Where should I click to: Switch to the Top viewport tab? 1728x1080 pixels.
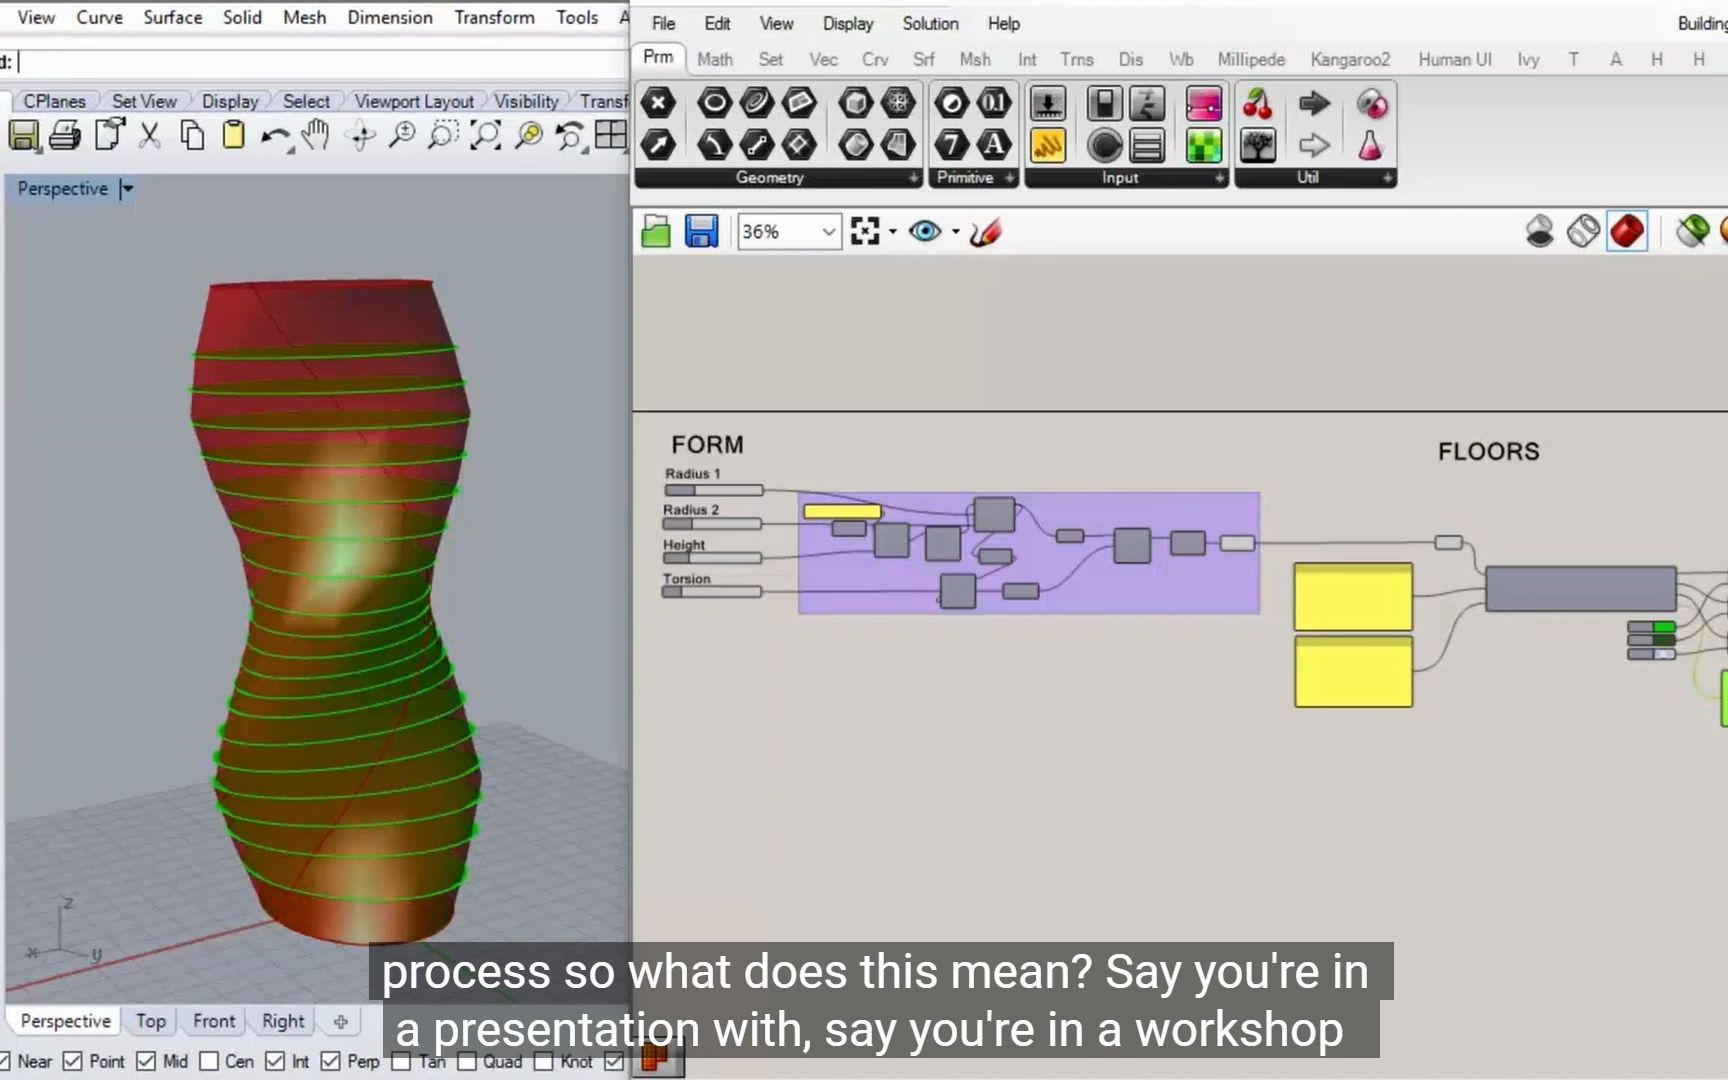(151, 1021)
